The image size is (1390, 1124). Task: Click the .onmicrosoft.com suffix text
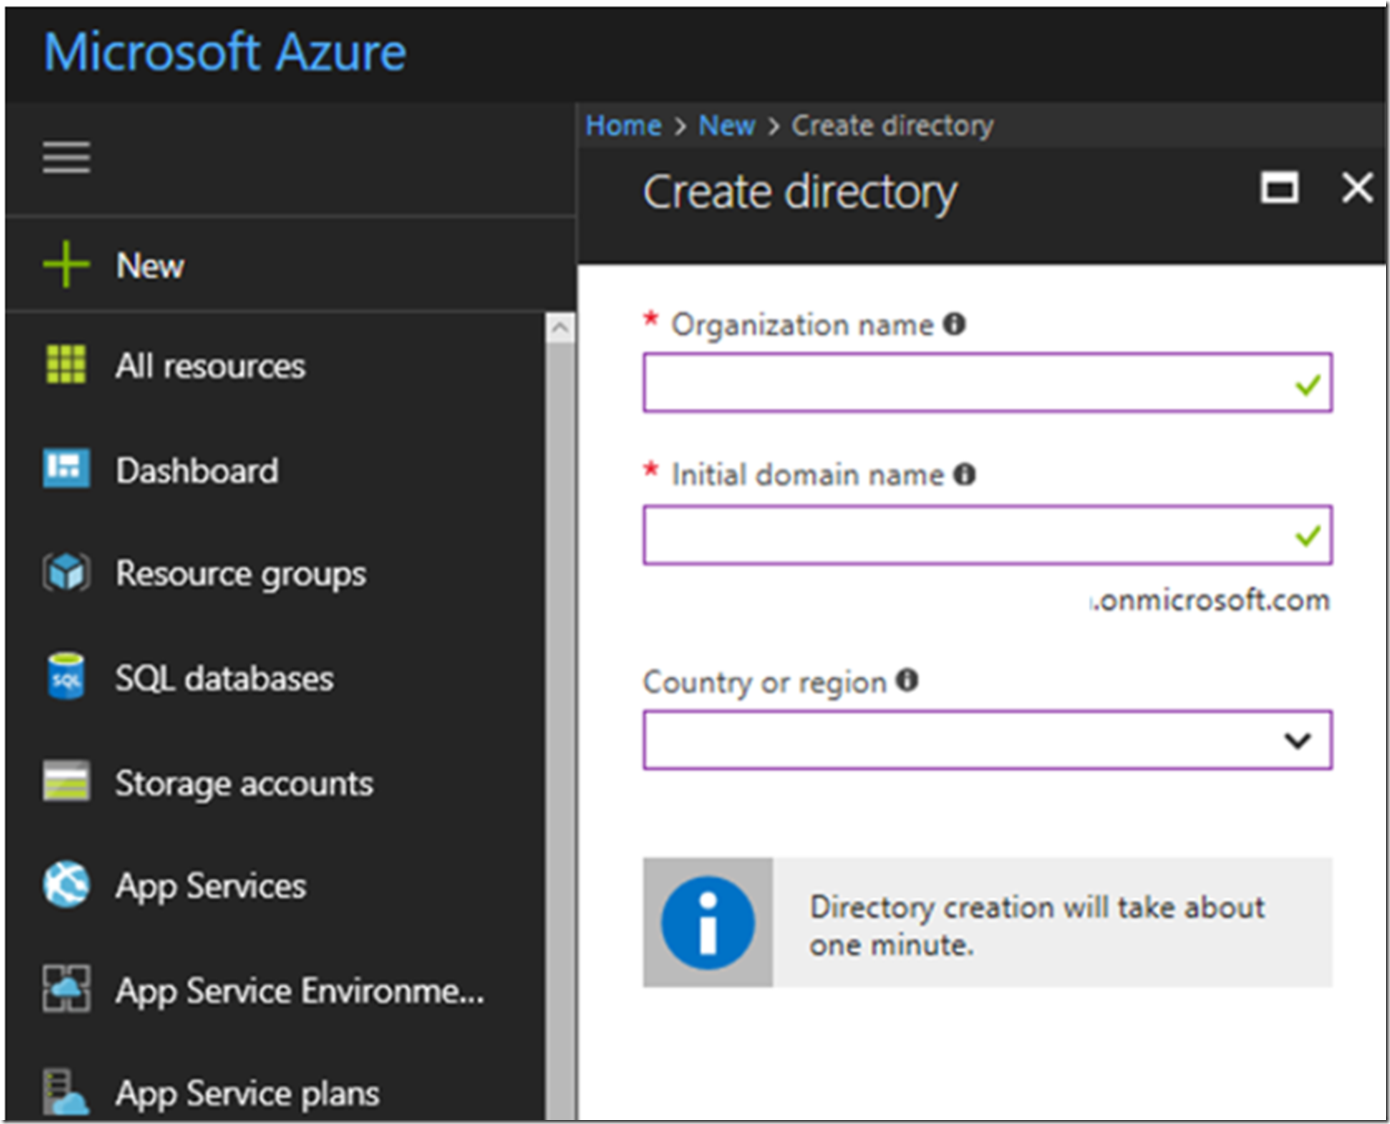[1211, 600]
